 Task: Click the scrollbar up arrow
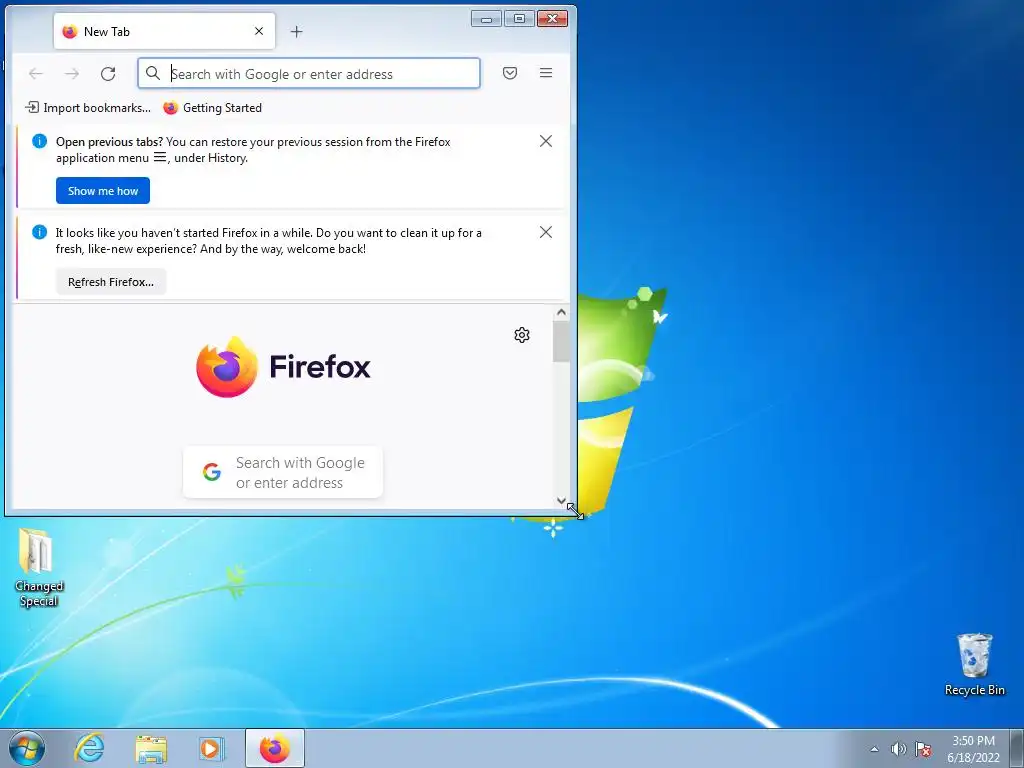pyautogui.click(x=561, y=313)
